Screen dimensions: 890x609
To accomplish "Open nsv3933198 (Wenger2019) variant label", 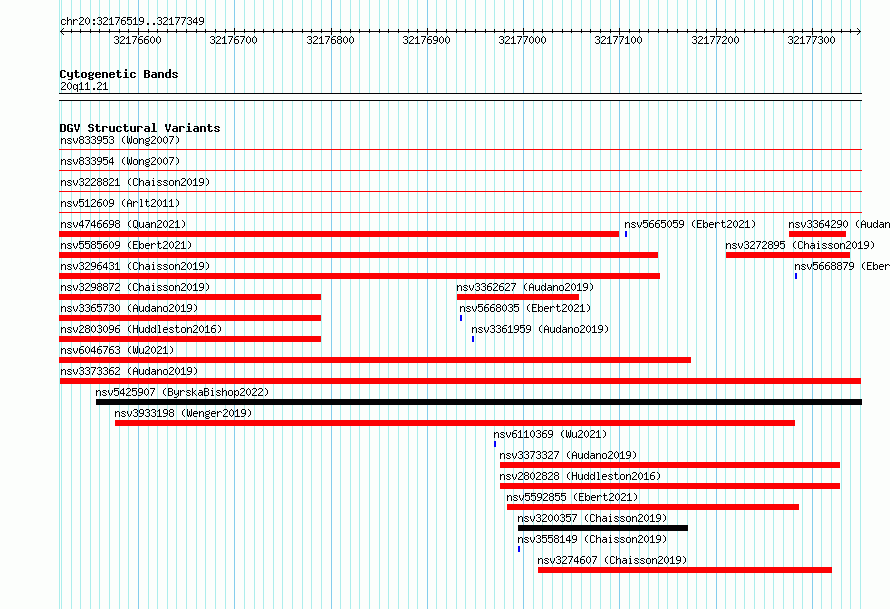I will [x=183, y=413].
